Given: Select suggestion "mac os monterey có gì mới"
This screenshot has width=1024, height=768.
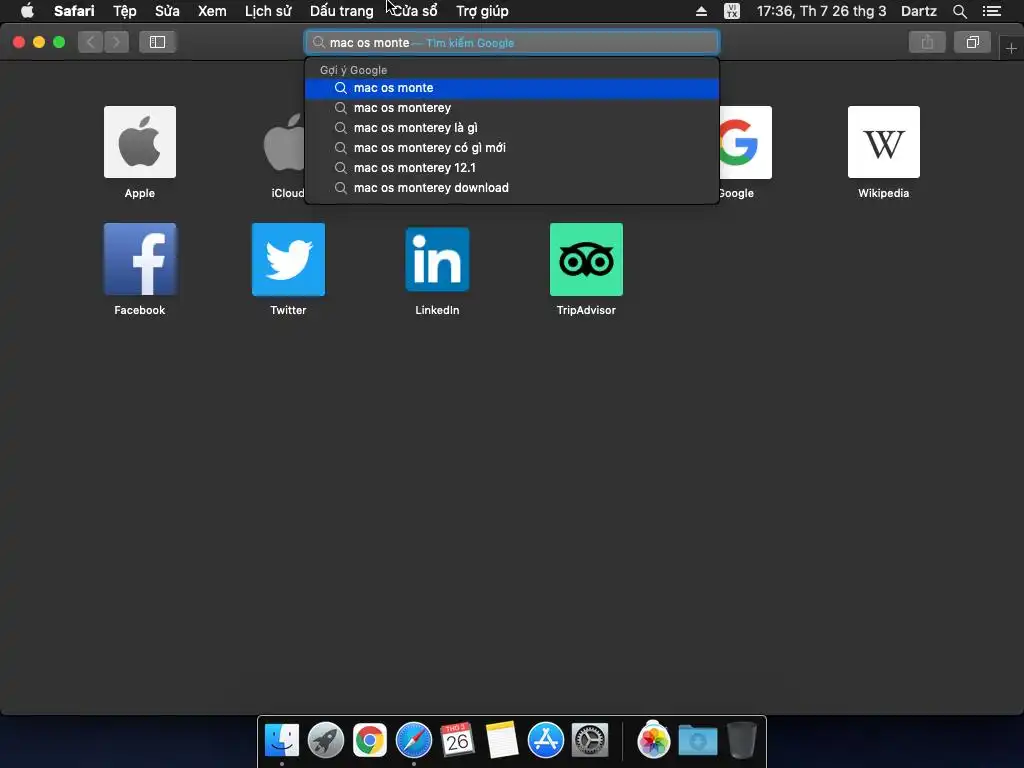Looking at the screenshot, I should (x=512, y=148).
